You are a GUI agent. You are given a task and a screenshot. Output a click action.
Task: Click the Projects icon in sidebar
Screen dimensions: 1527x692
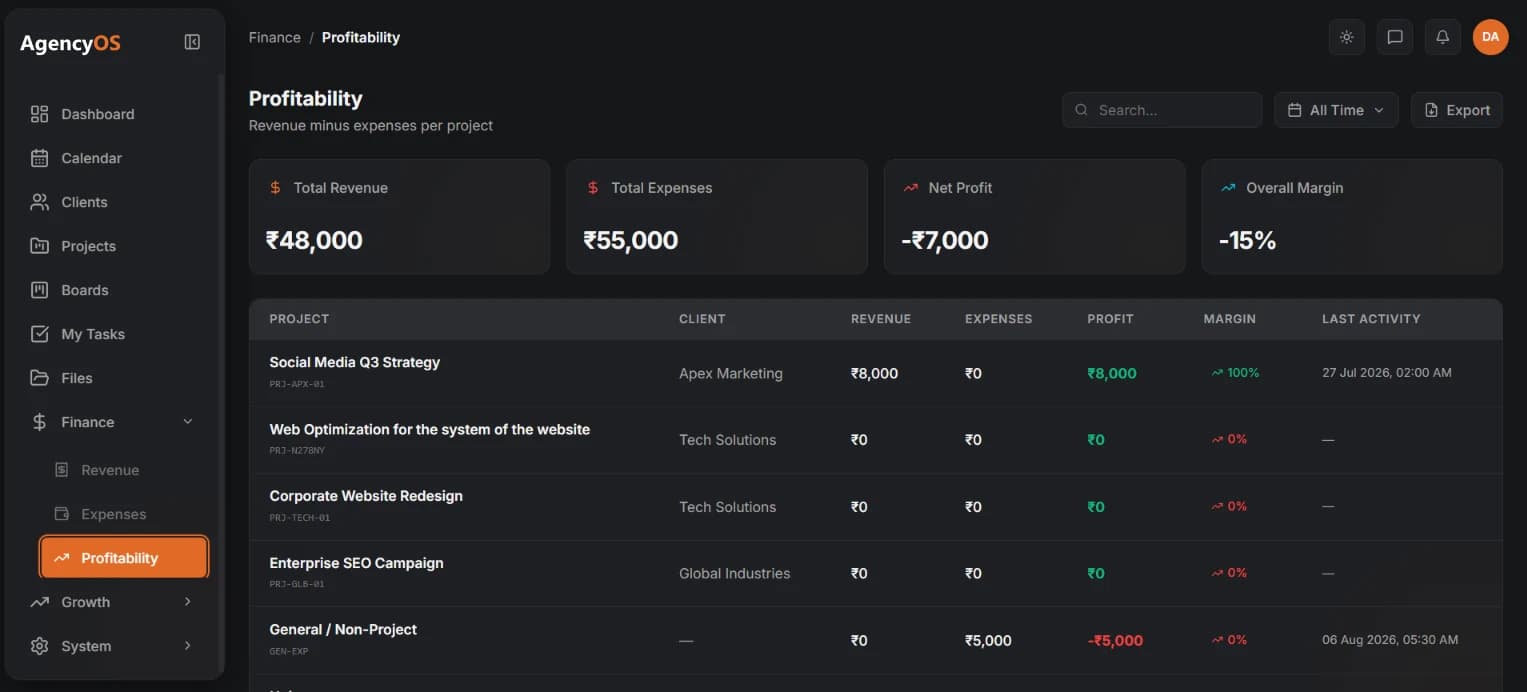39,246
